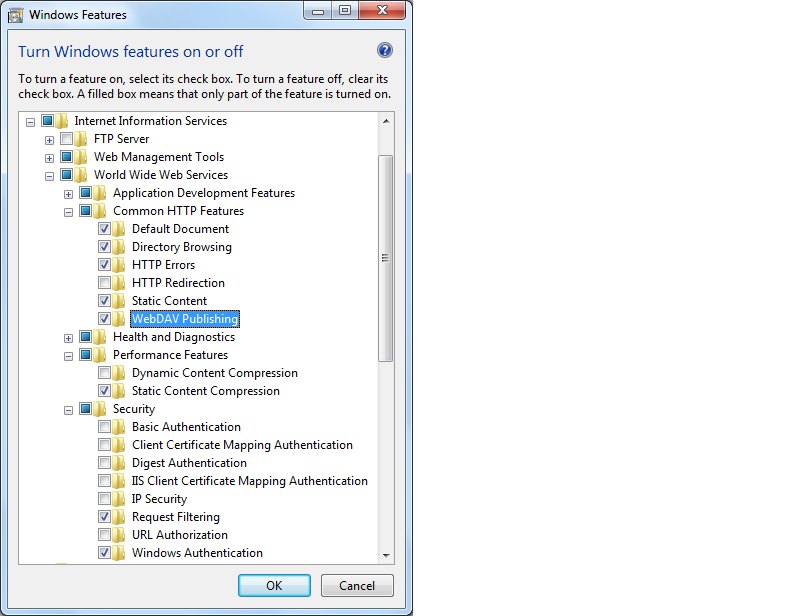
Task: Select the Static Content label
Action: (x=169, y=301)
